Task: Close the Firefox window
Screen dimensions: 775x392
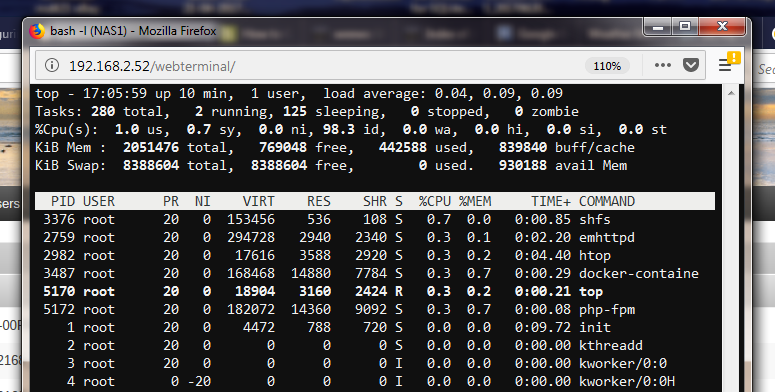Action: point(722,27)
